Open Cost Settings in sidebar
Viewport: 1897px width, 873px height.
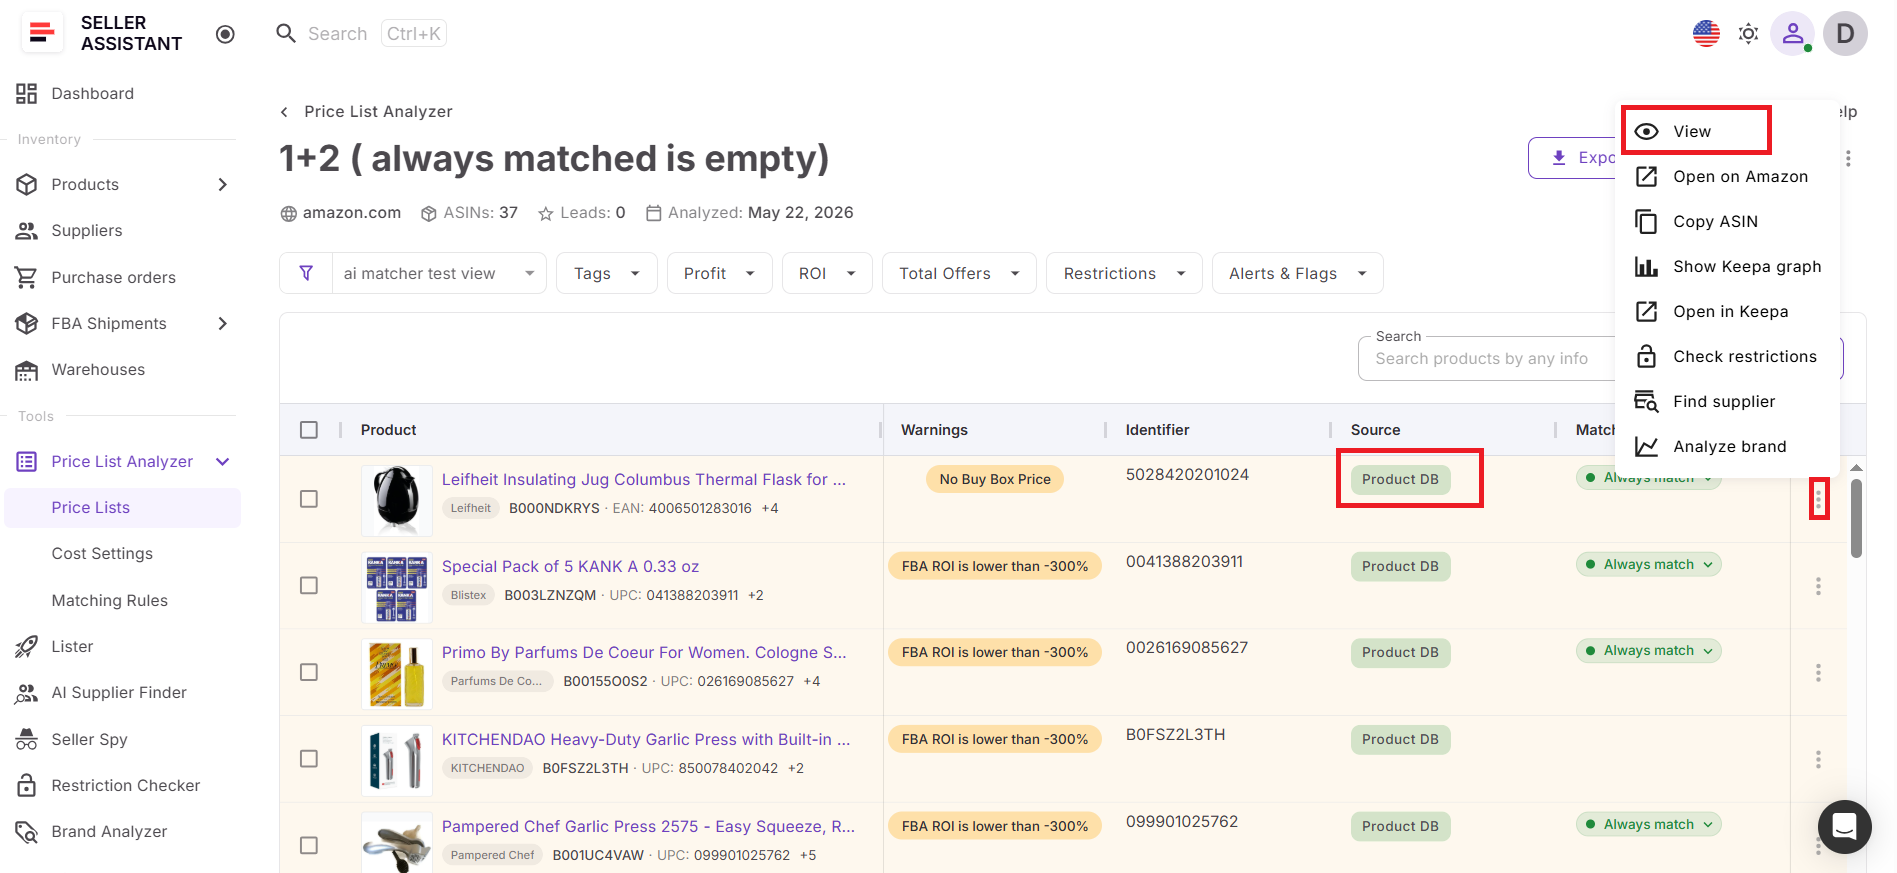click(x=102, y=553)
